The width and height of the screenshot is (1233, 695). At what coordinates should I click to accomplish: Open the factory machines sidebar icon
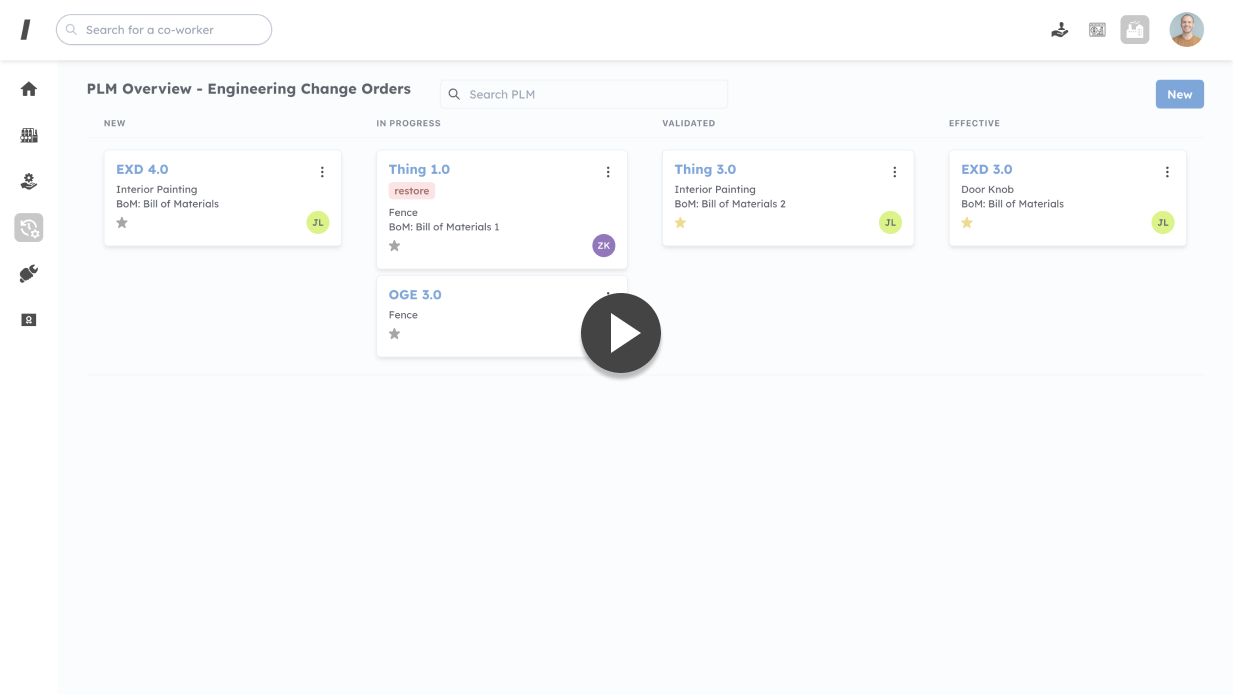coord(29,135)
